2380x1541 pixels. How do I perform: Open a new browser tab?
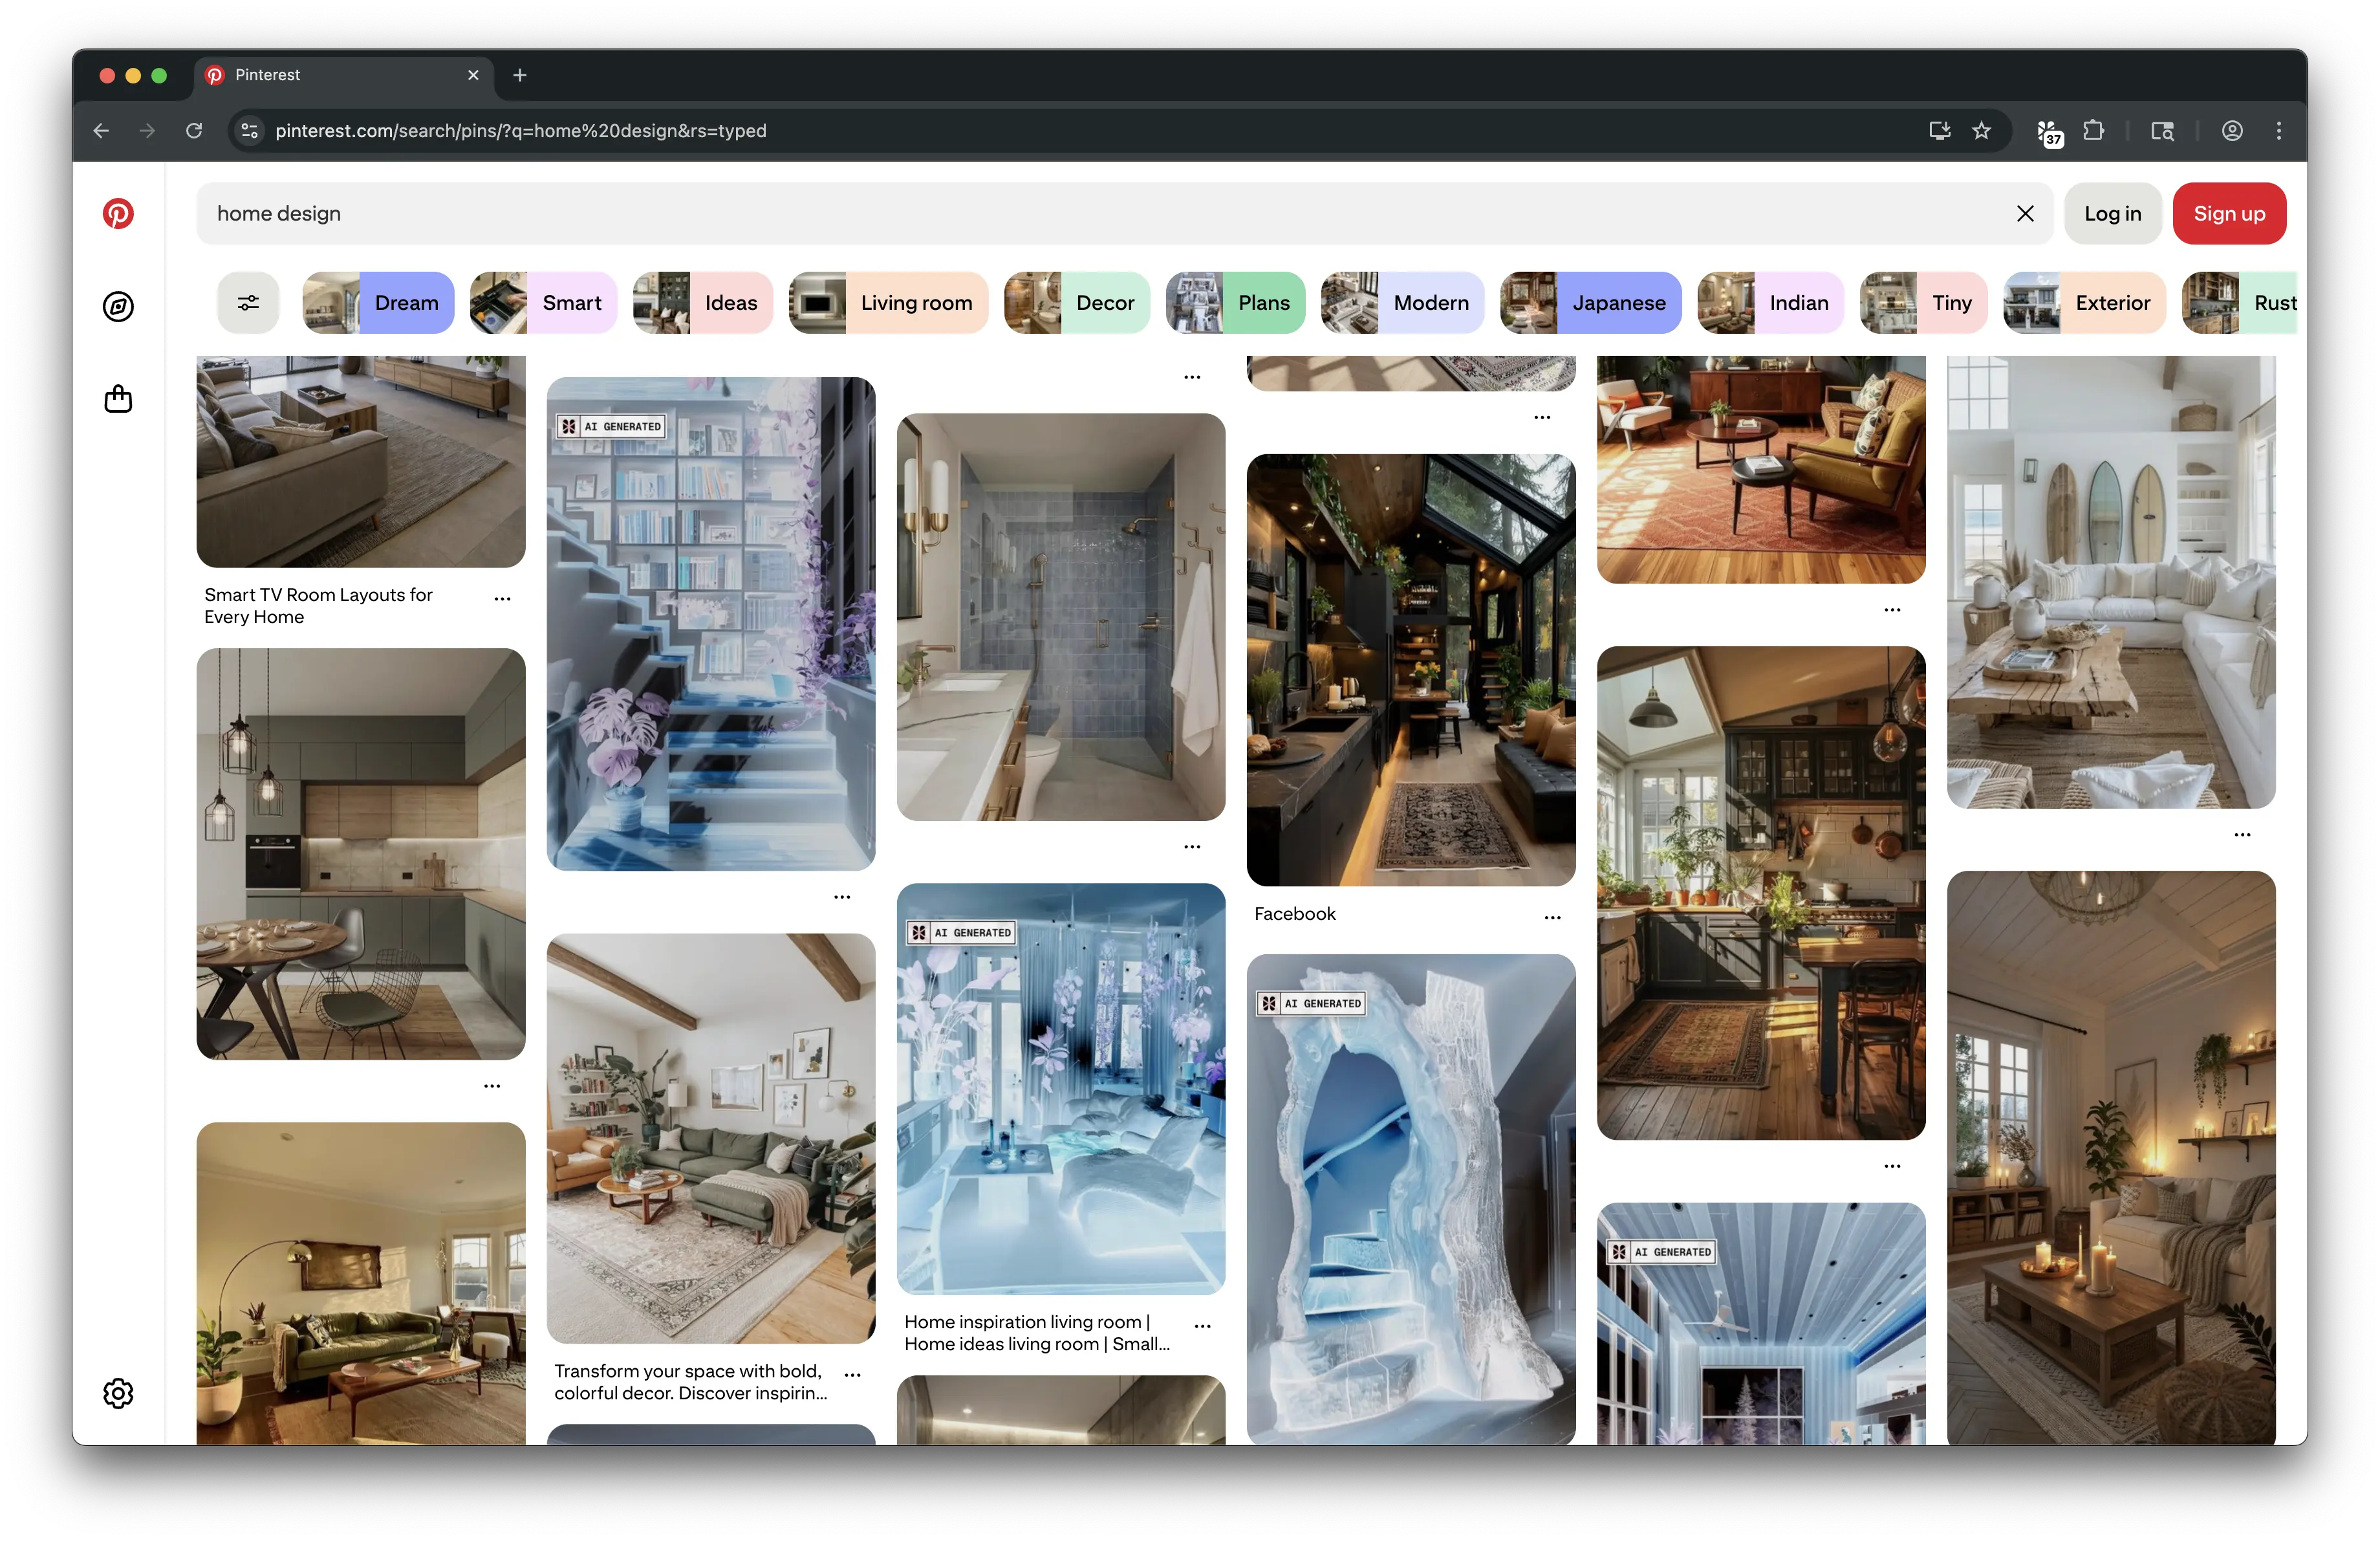pyautogui.click(x=520, y=75)
